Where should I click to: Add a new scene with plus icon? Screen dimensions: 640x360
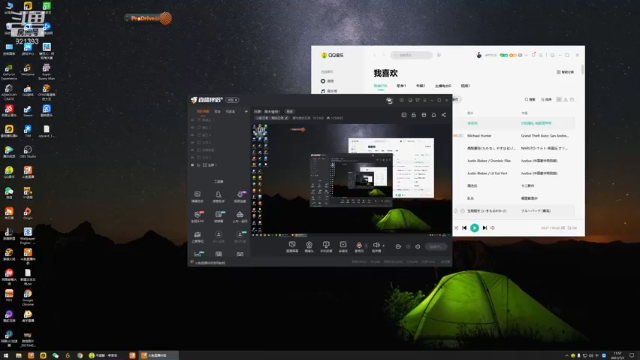pyautogui.click(x=246, y=111)
